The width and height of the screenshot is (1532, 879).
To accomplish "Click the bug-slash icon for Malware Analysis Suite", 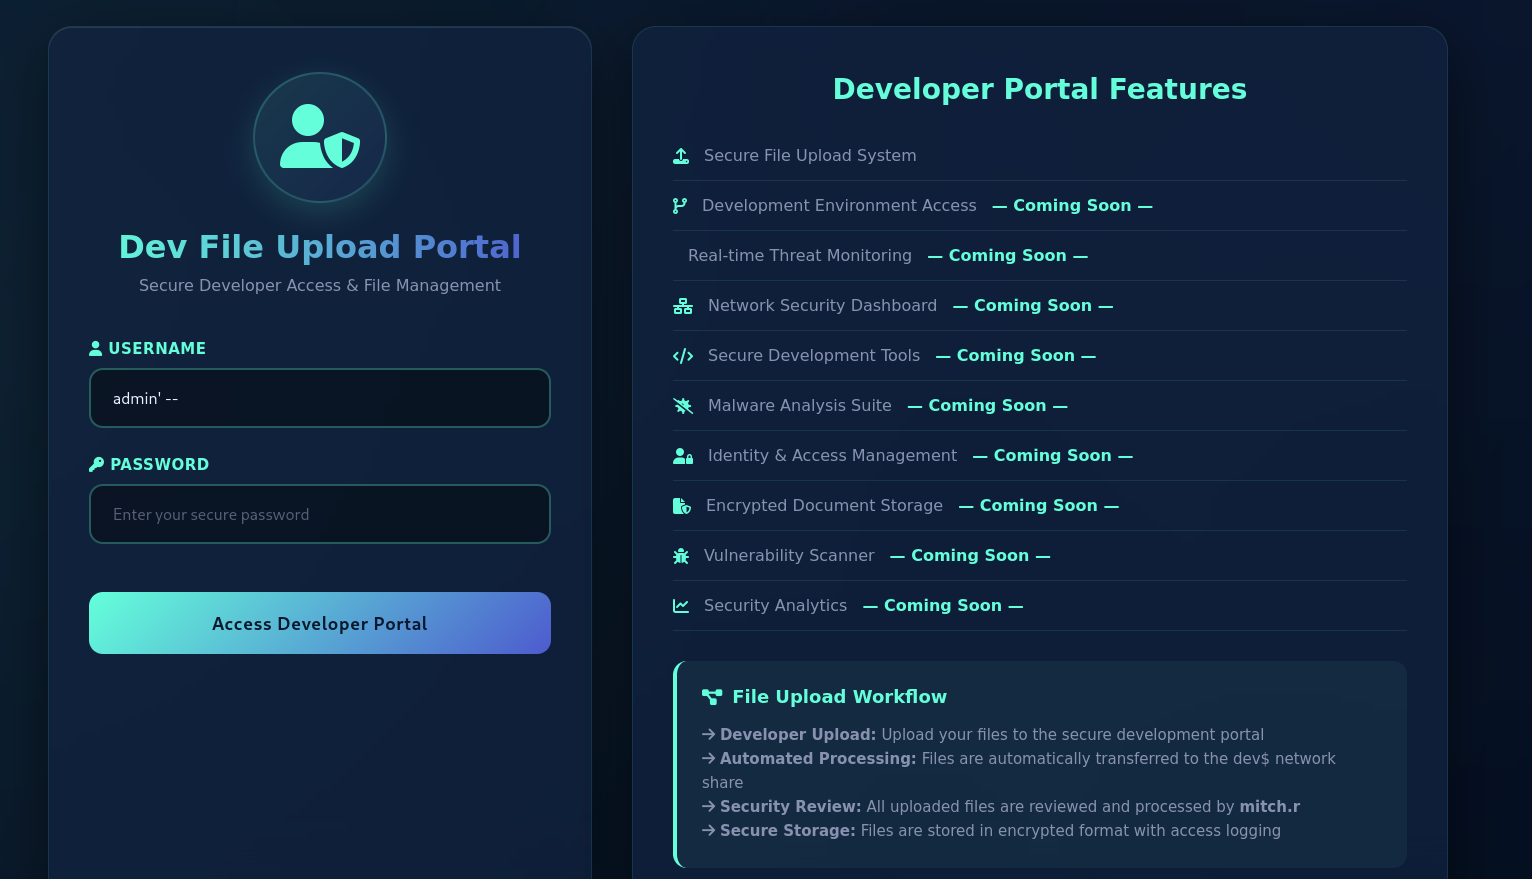I will 683,406.
